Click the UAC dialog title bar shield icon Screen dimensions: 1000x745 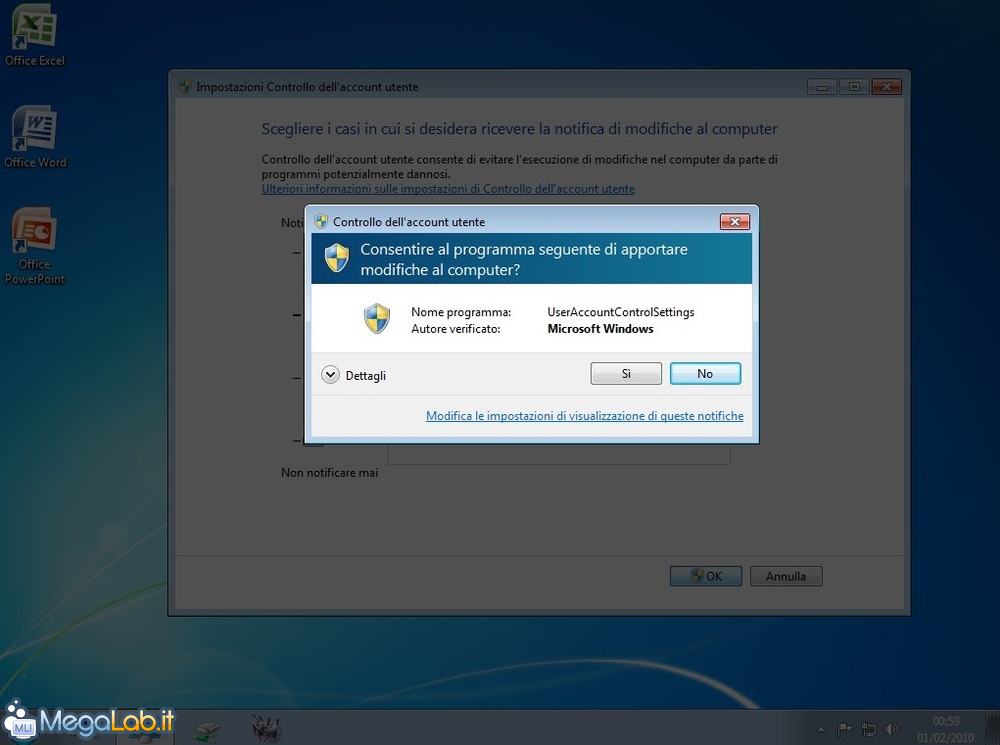pyautogui.click(x=321, y=221)
